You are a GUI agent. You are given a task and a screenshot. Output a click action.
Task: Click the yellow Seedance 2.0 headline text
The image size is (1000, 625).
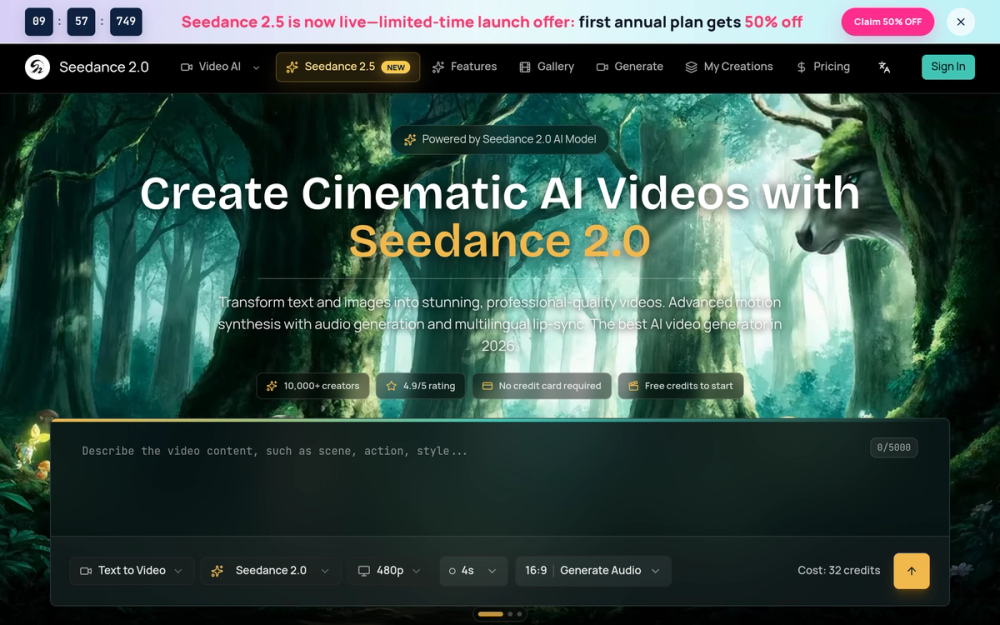(x=499, y=241)
